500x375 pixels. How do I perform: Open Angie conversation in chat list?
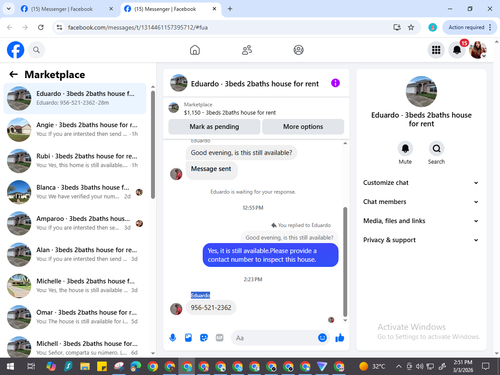tap(75, 130)
